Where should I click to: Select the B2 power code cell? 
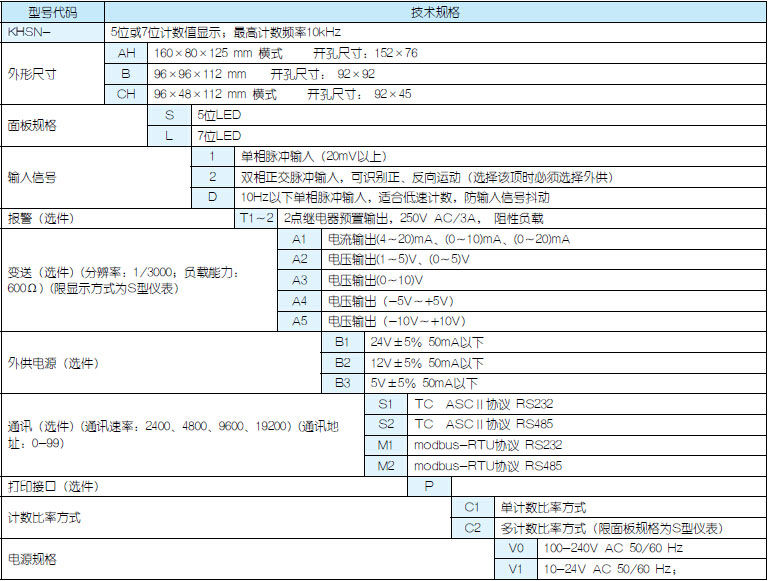coord(343,363)
